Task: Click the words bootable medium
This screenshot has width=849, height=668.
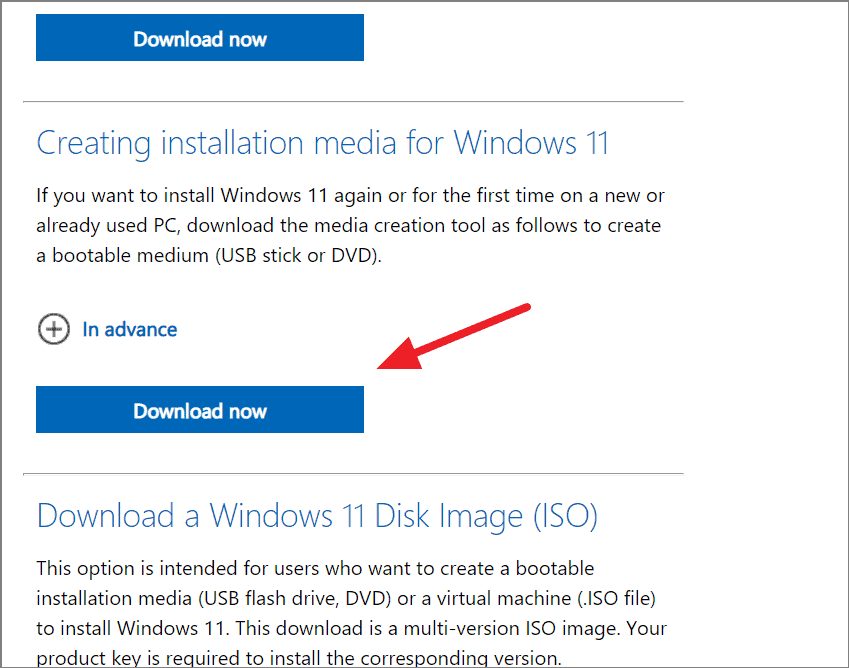Action: pos(130,256)
